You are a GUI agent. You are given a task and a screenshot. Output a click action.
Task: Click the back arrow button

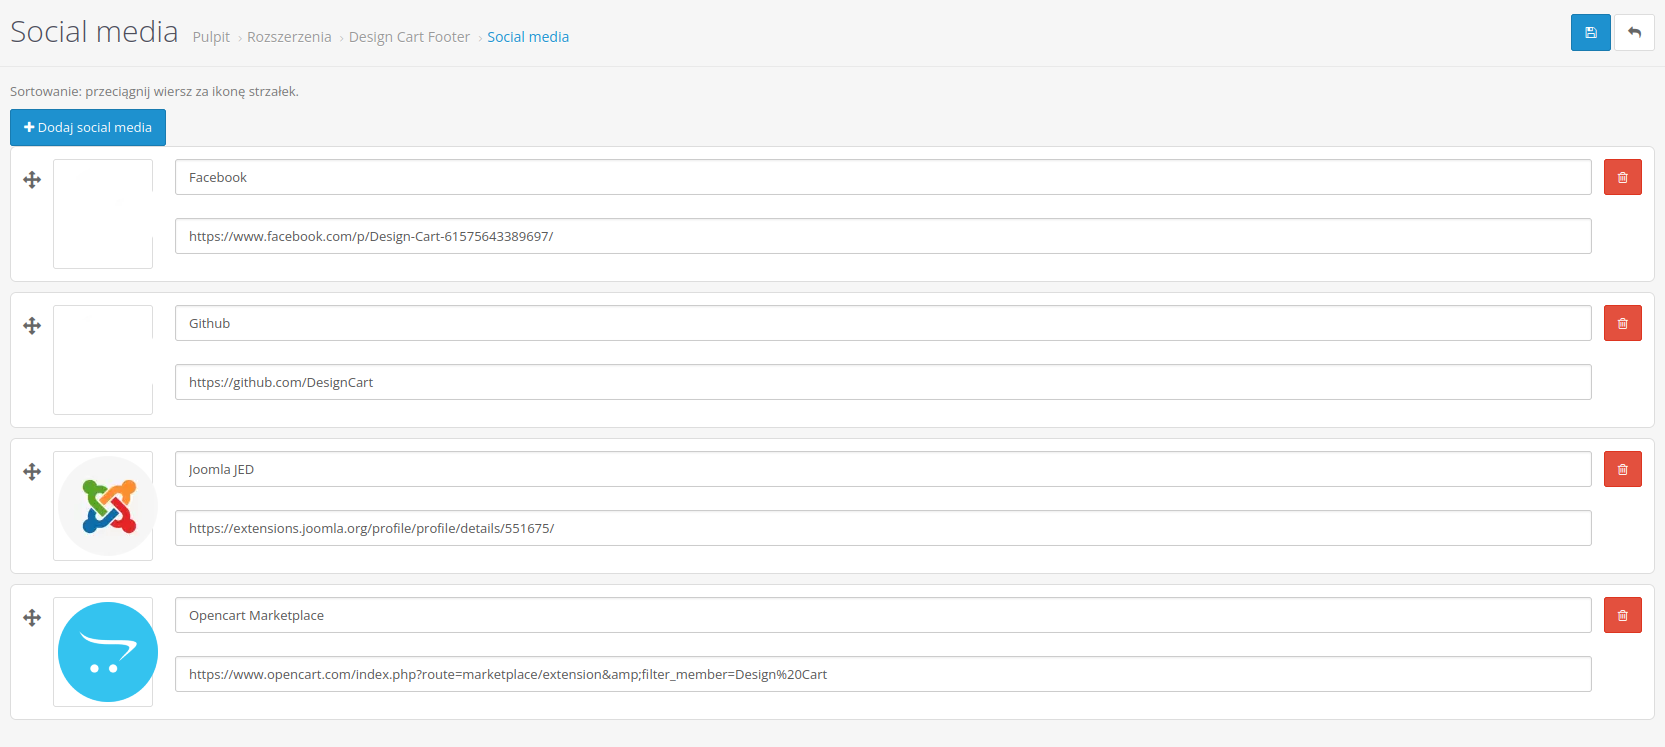tap(1634, 33)
